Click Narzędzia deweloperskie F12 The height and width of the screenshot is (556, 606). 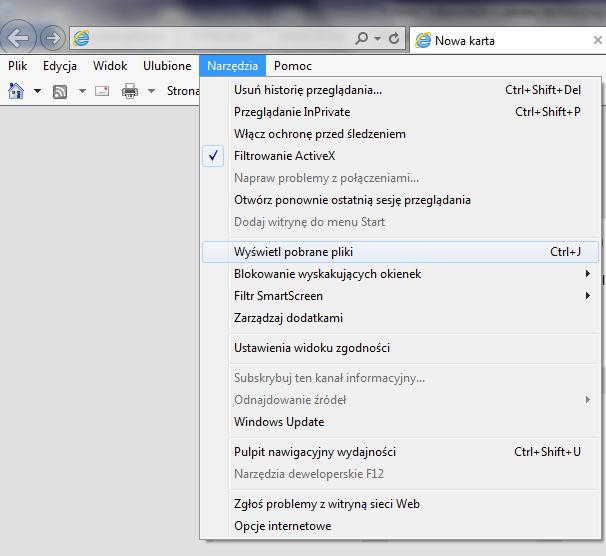[400, 474]
